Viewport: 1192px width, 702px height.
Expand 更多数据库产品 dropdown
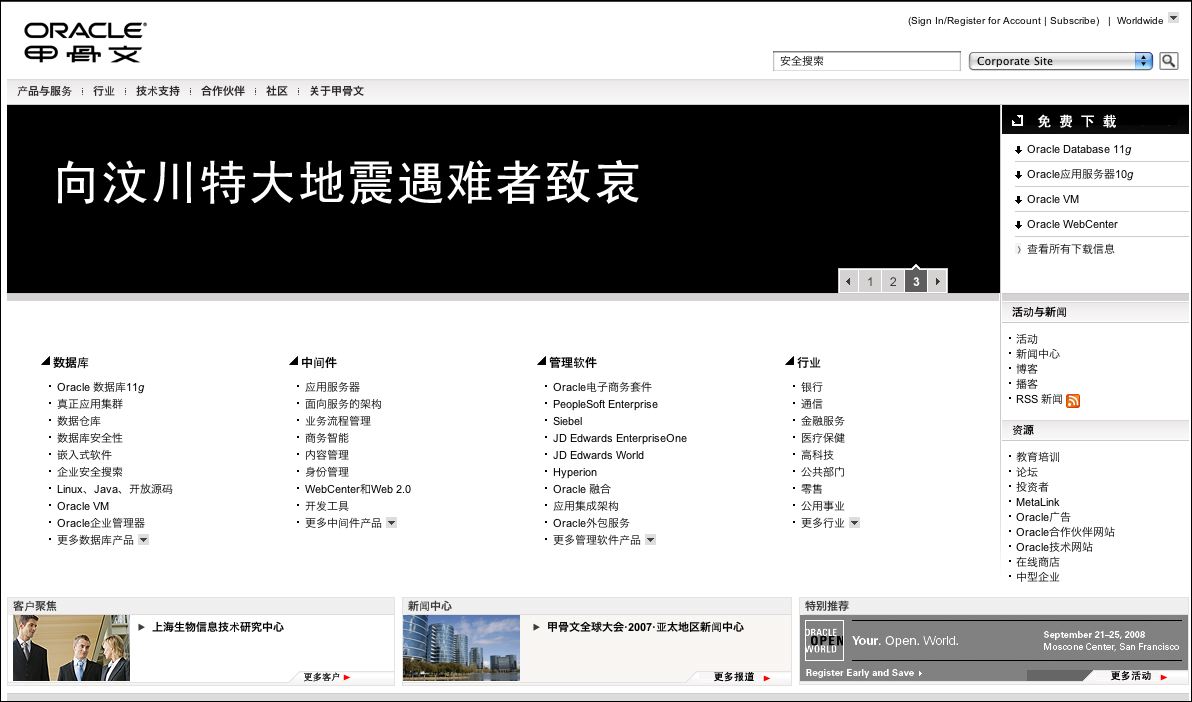144,540
